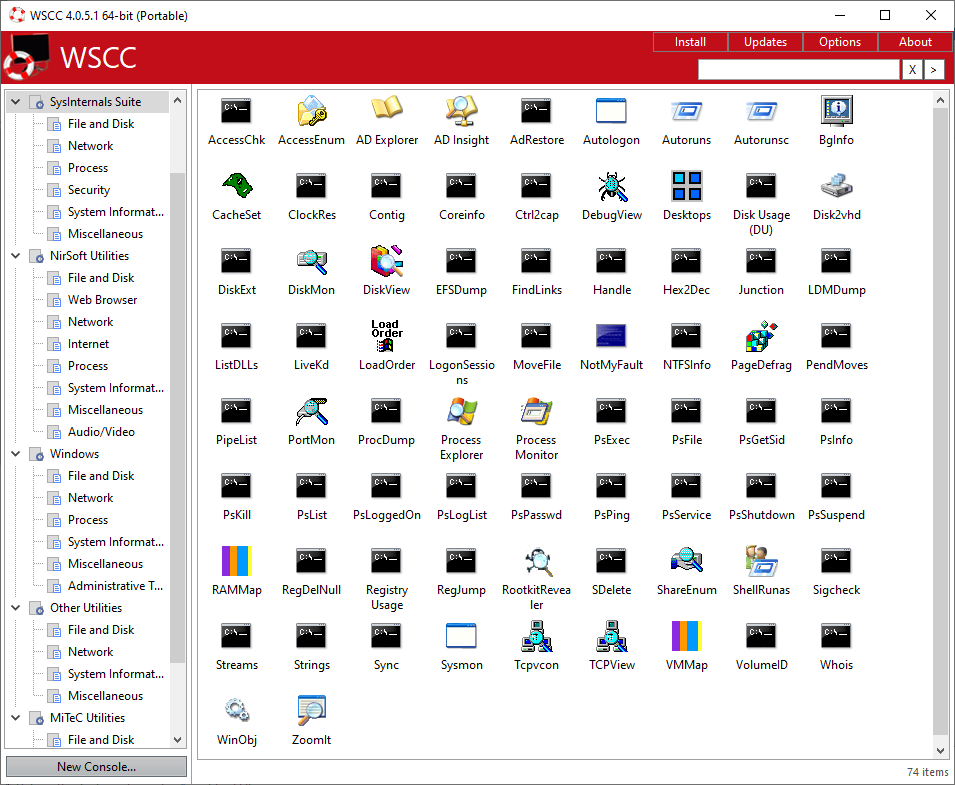The width and height of the screenshot is (955, 785).
Task: Open the Options tab
Action: [840, 42]
